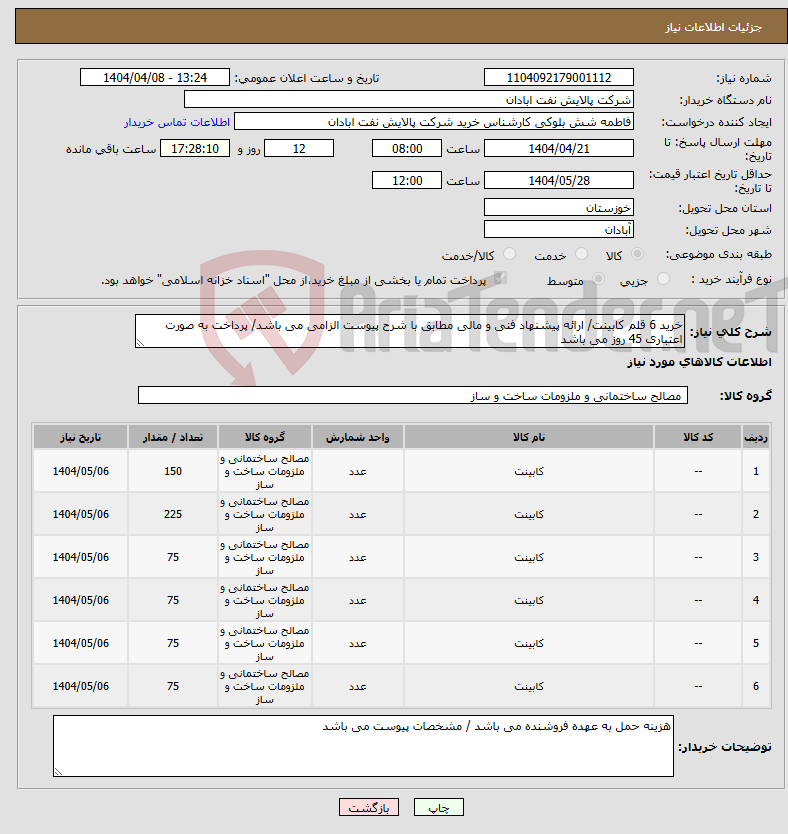Screen dimensions: 788x834
Task: Click the page title جزئیات اطلاعات نیاز
Action: tap(714, 27)
